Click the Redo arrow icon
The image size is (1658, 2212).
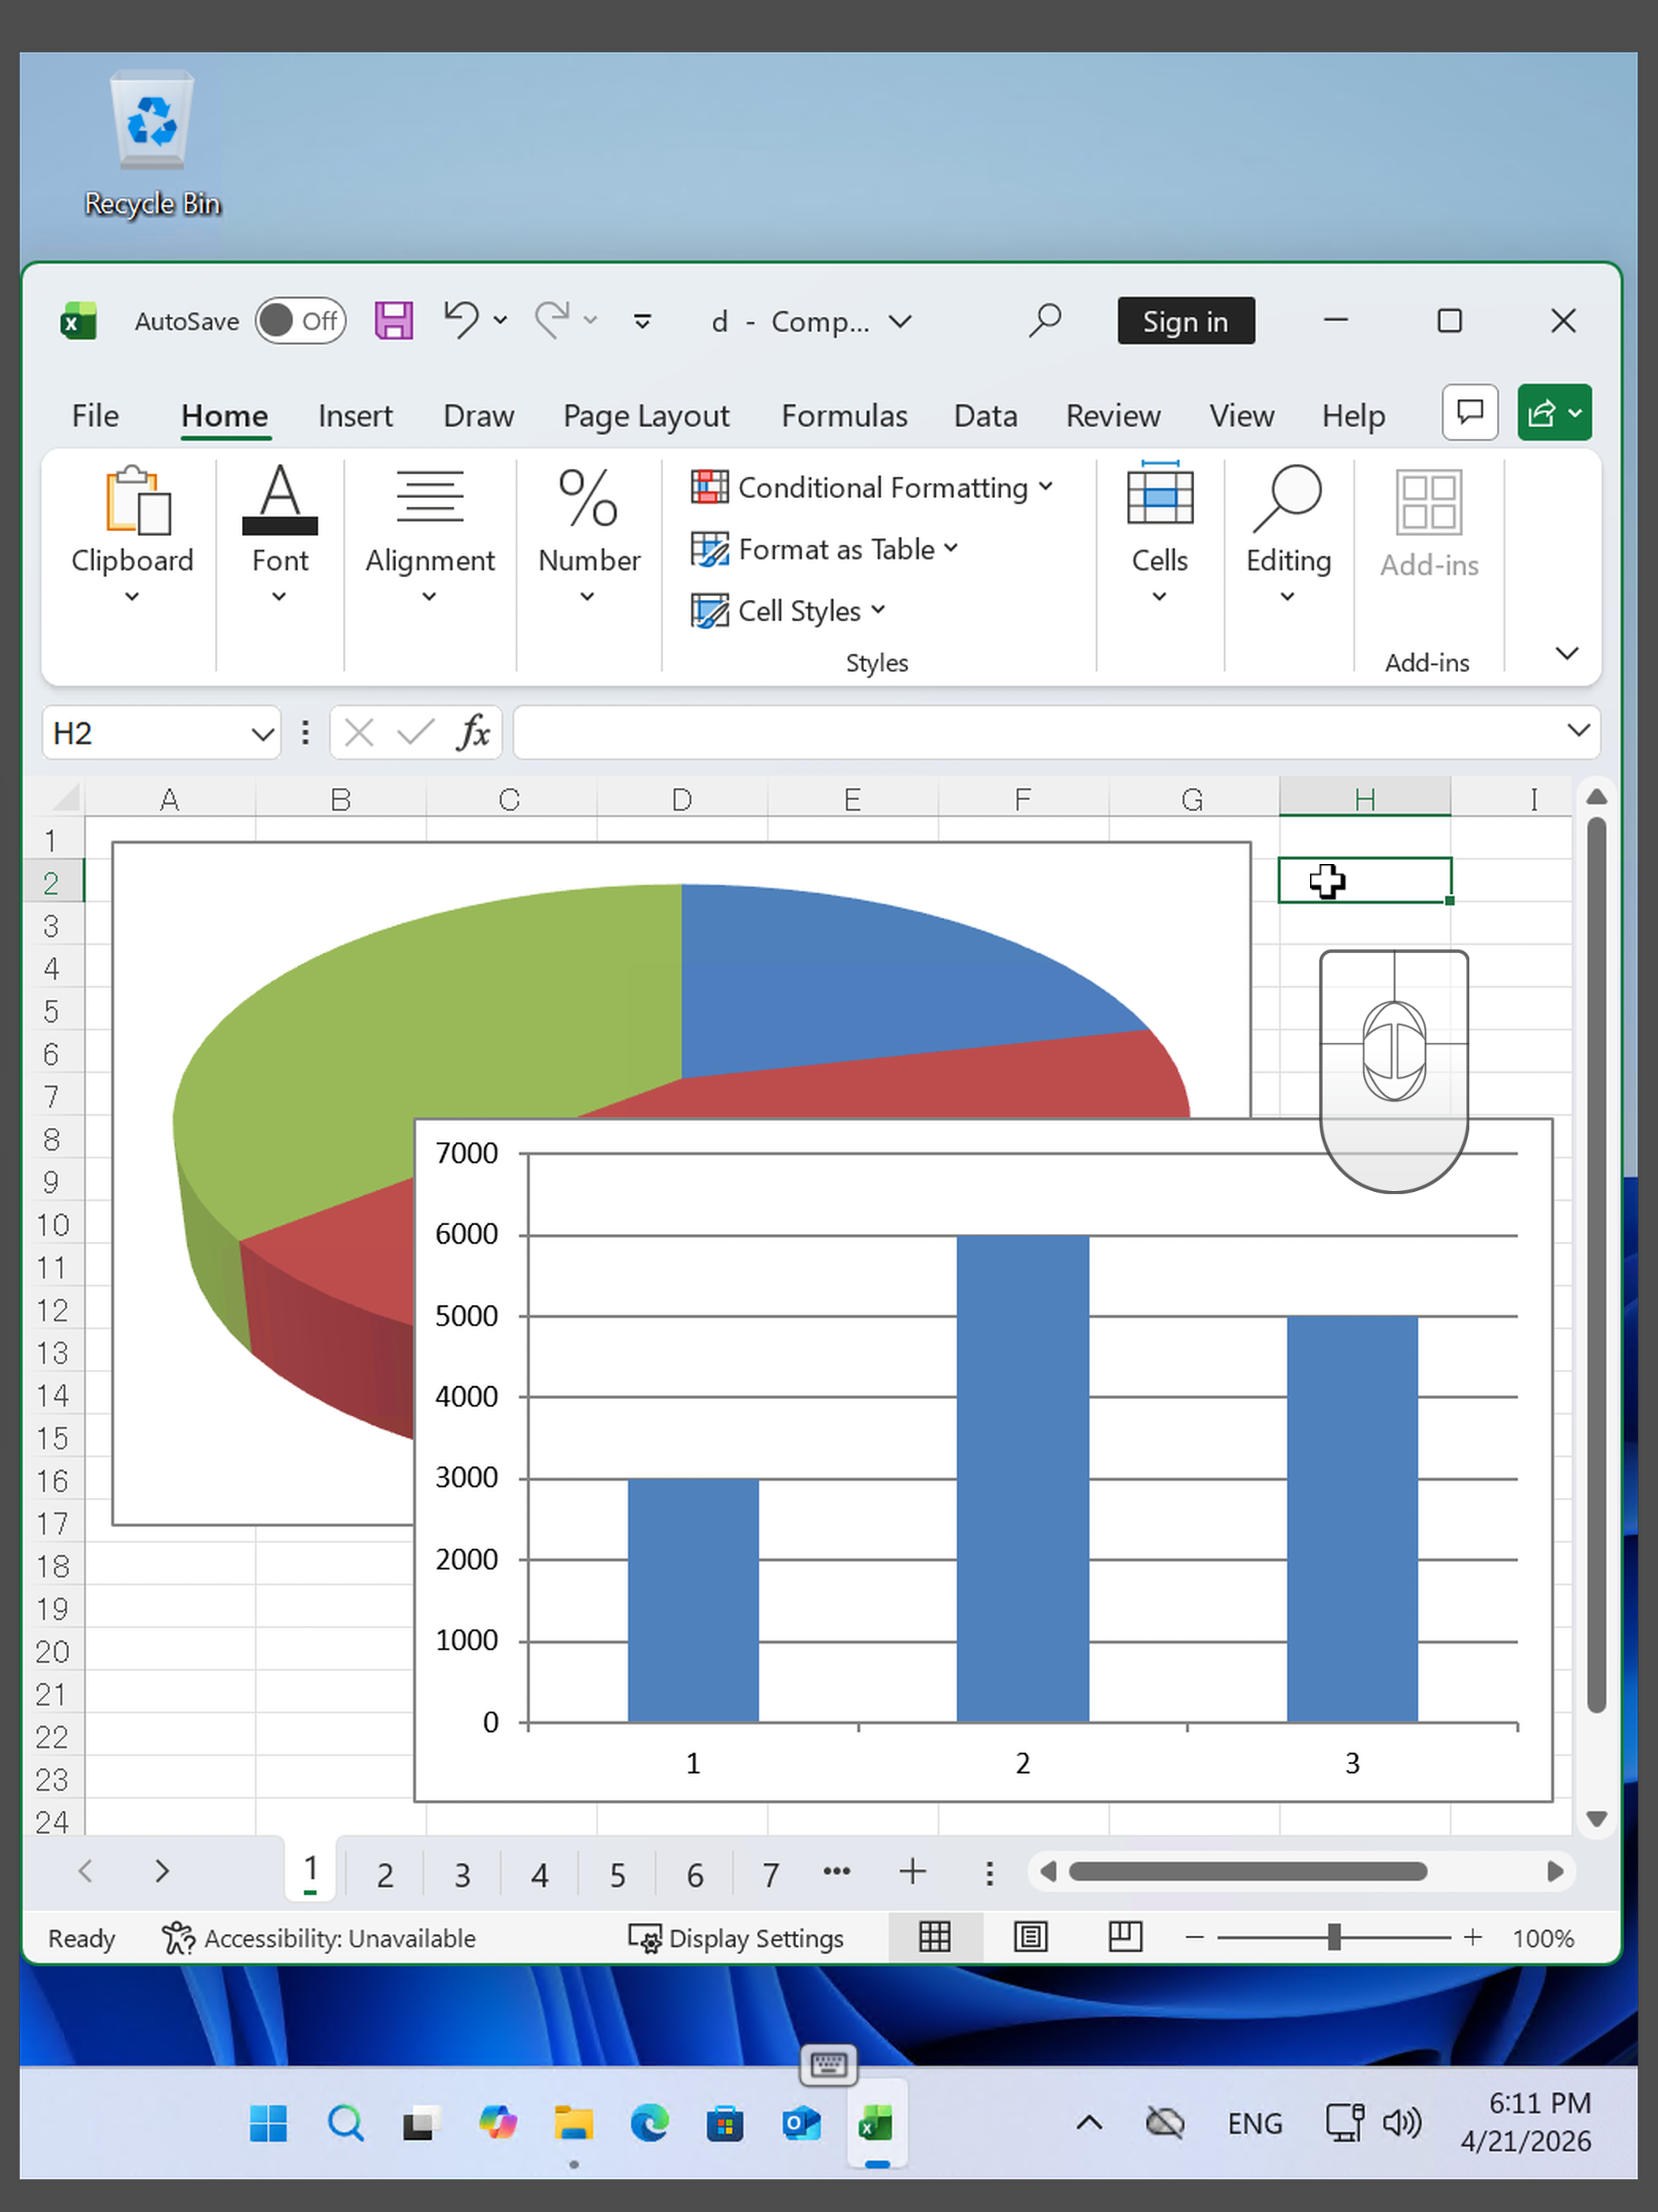pyautogui.click(x=552, y=321)
